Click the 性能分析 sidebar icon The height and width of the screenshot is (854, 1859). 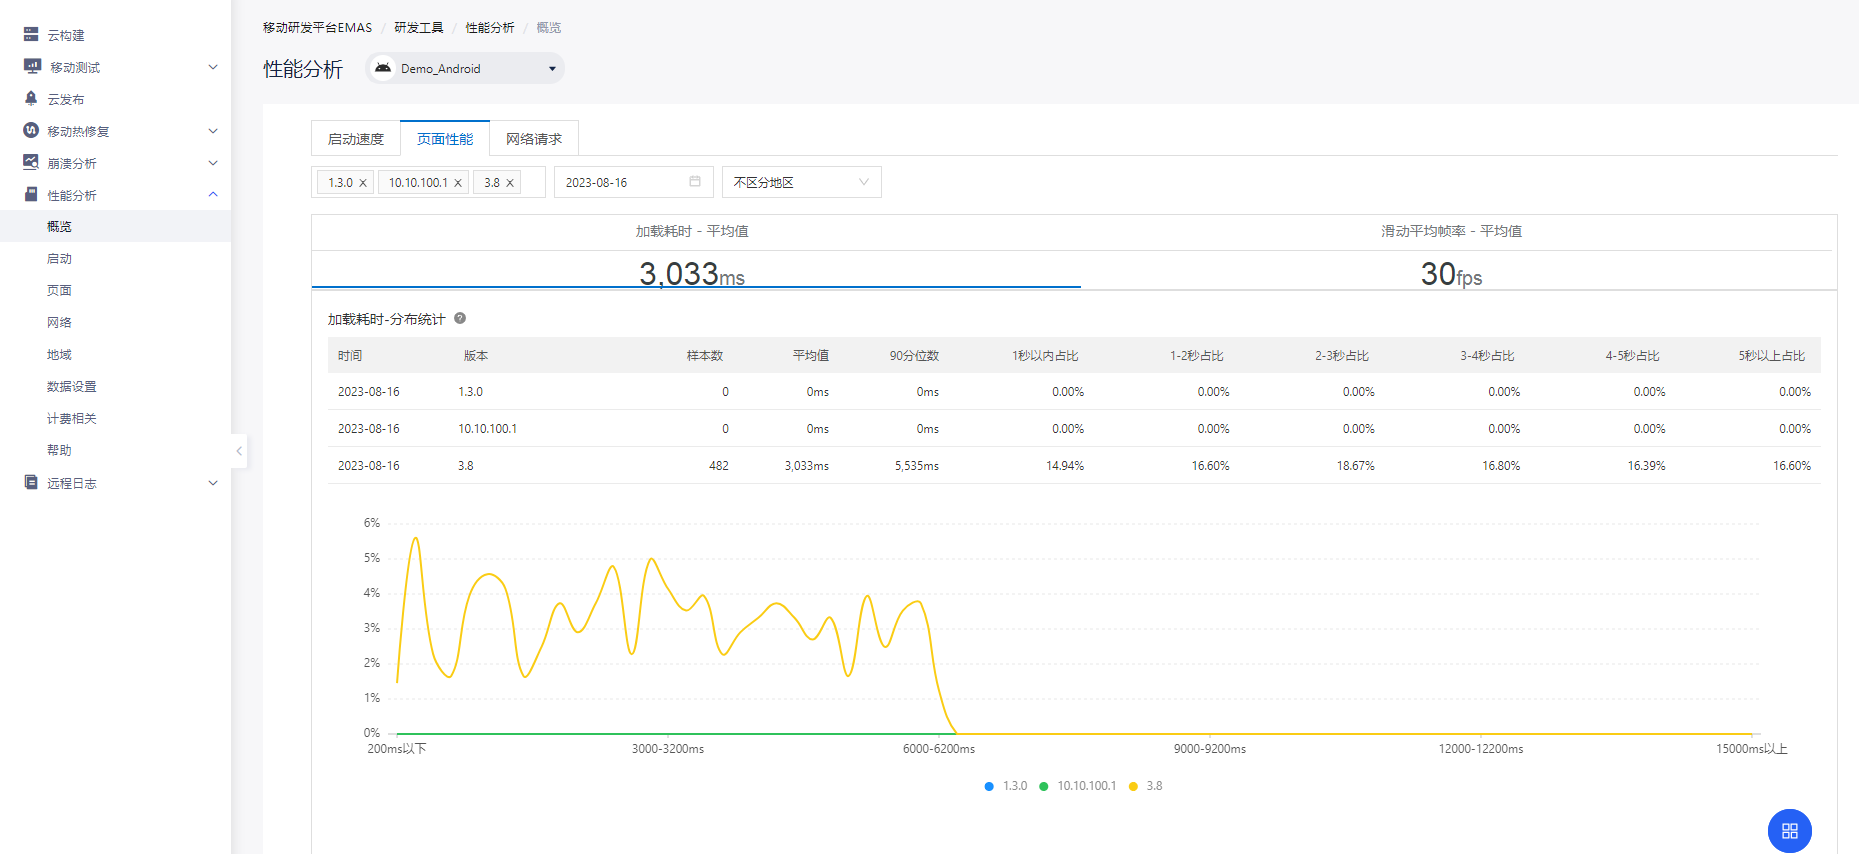tap(31, 194)
